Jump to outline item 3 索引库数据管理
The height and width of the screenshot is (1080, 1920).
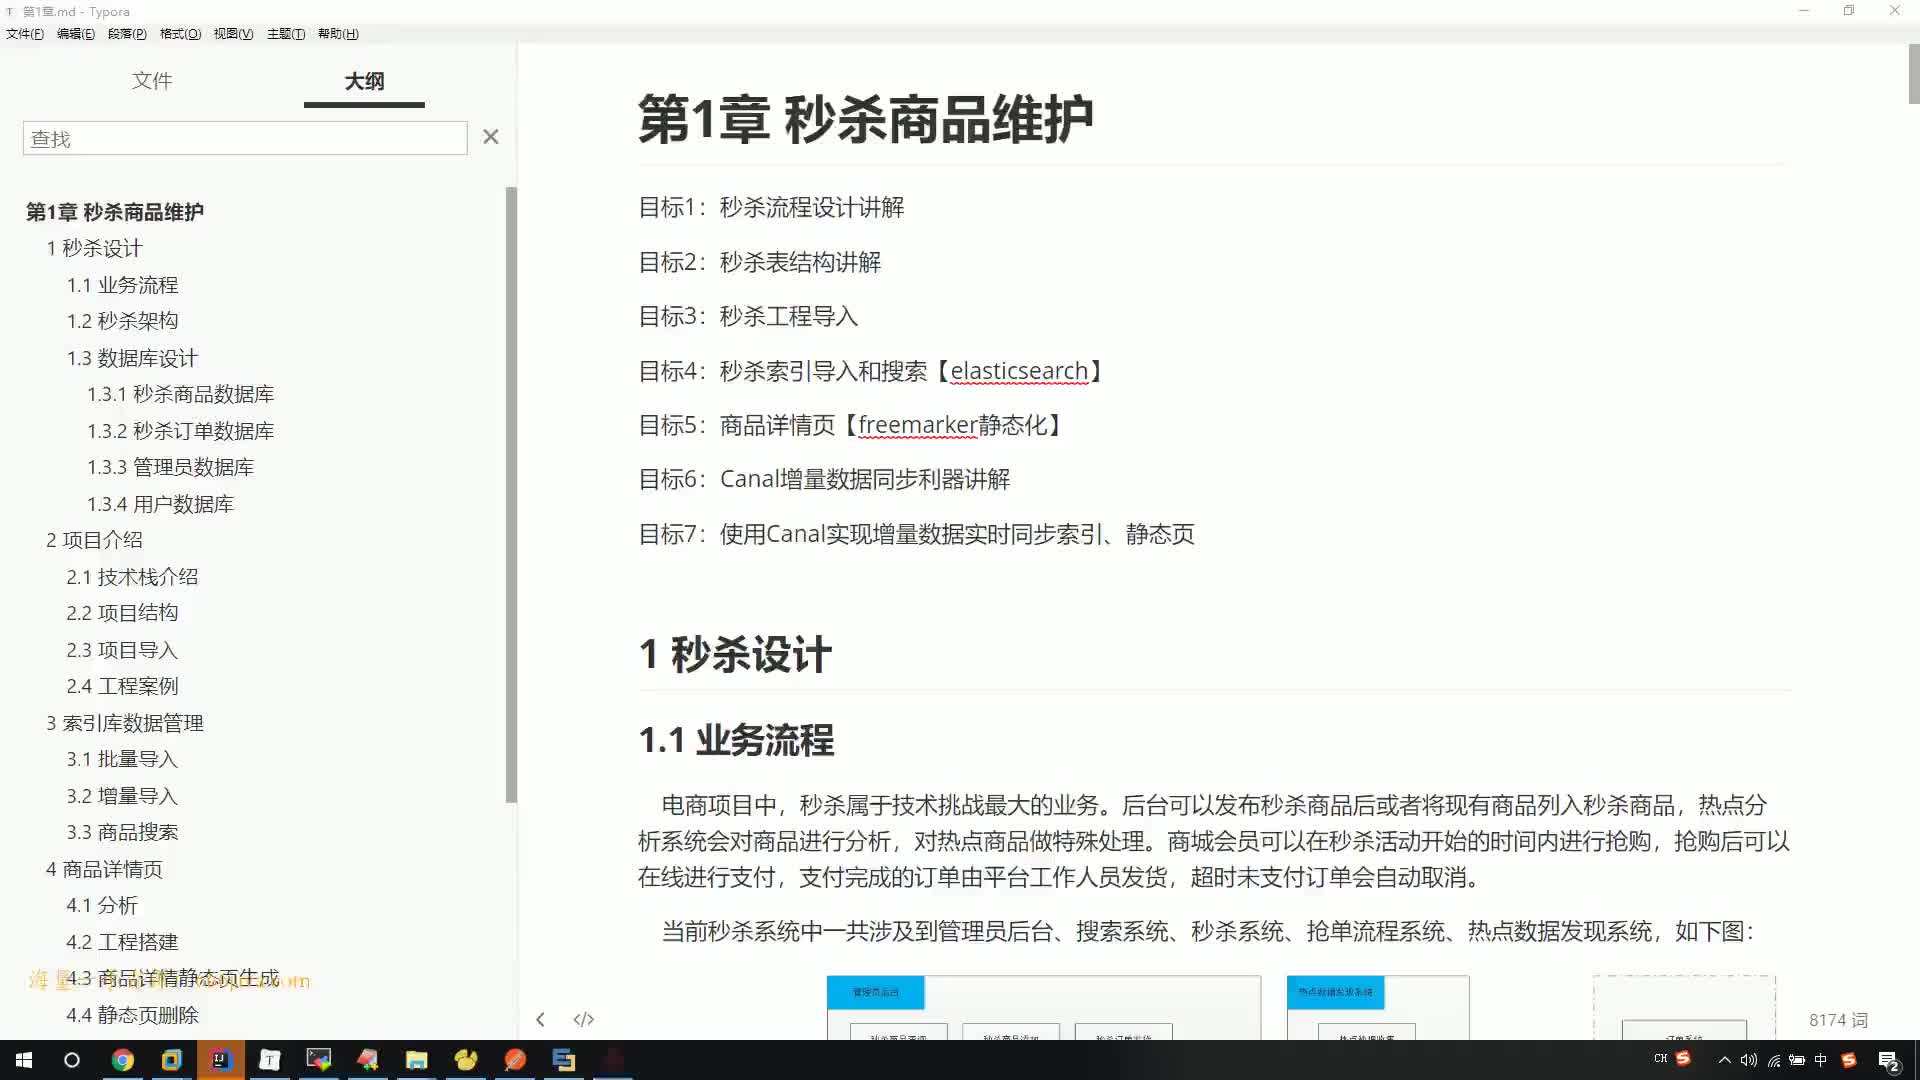click(124, 723)
